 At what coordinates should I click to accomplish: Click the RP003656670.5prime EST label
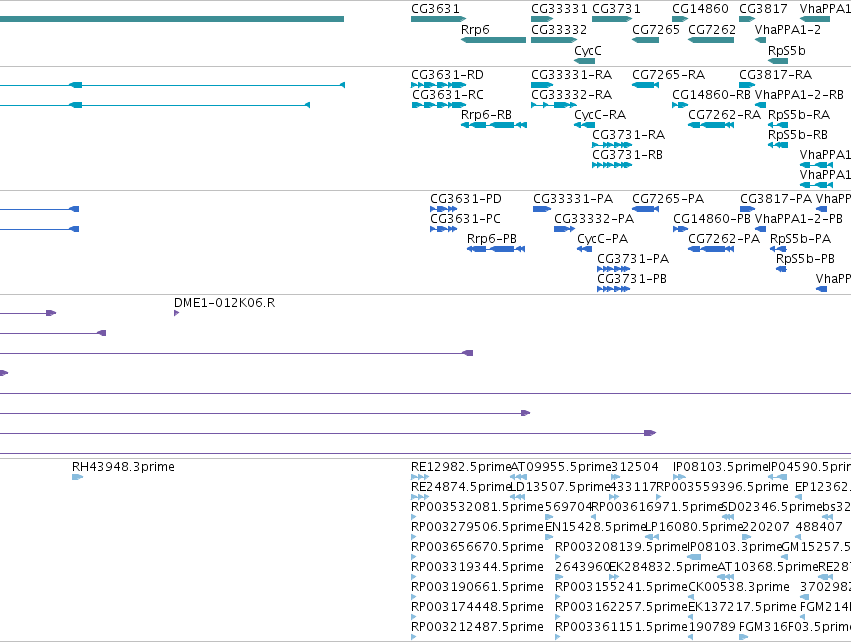(x=477, y=547)
